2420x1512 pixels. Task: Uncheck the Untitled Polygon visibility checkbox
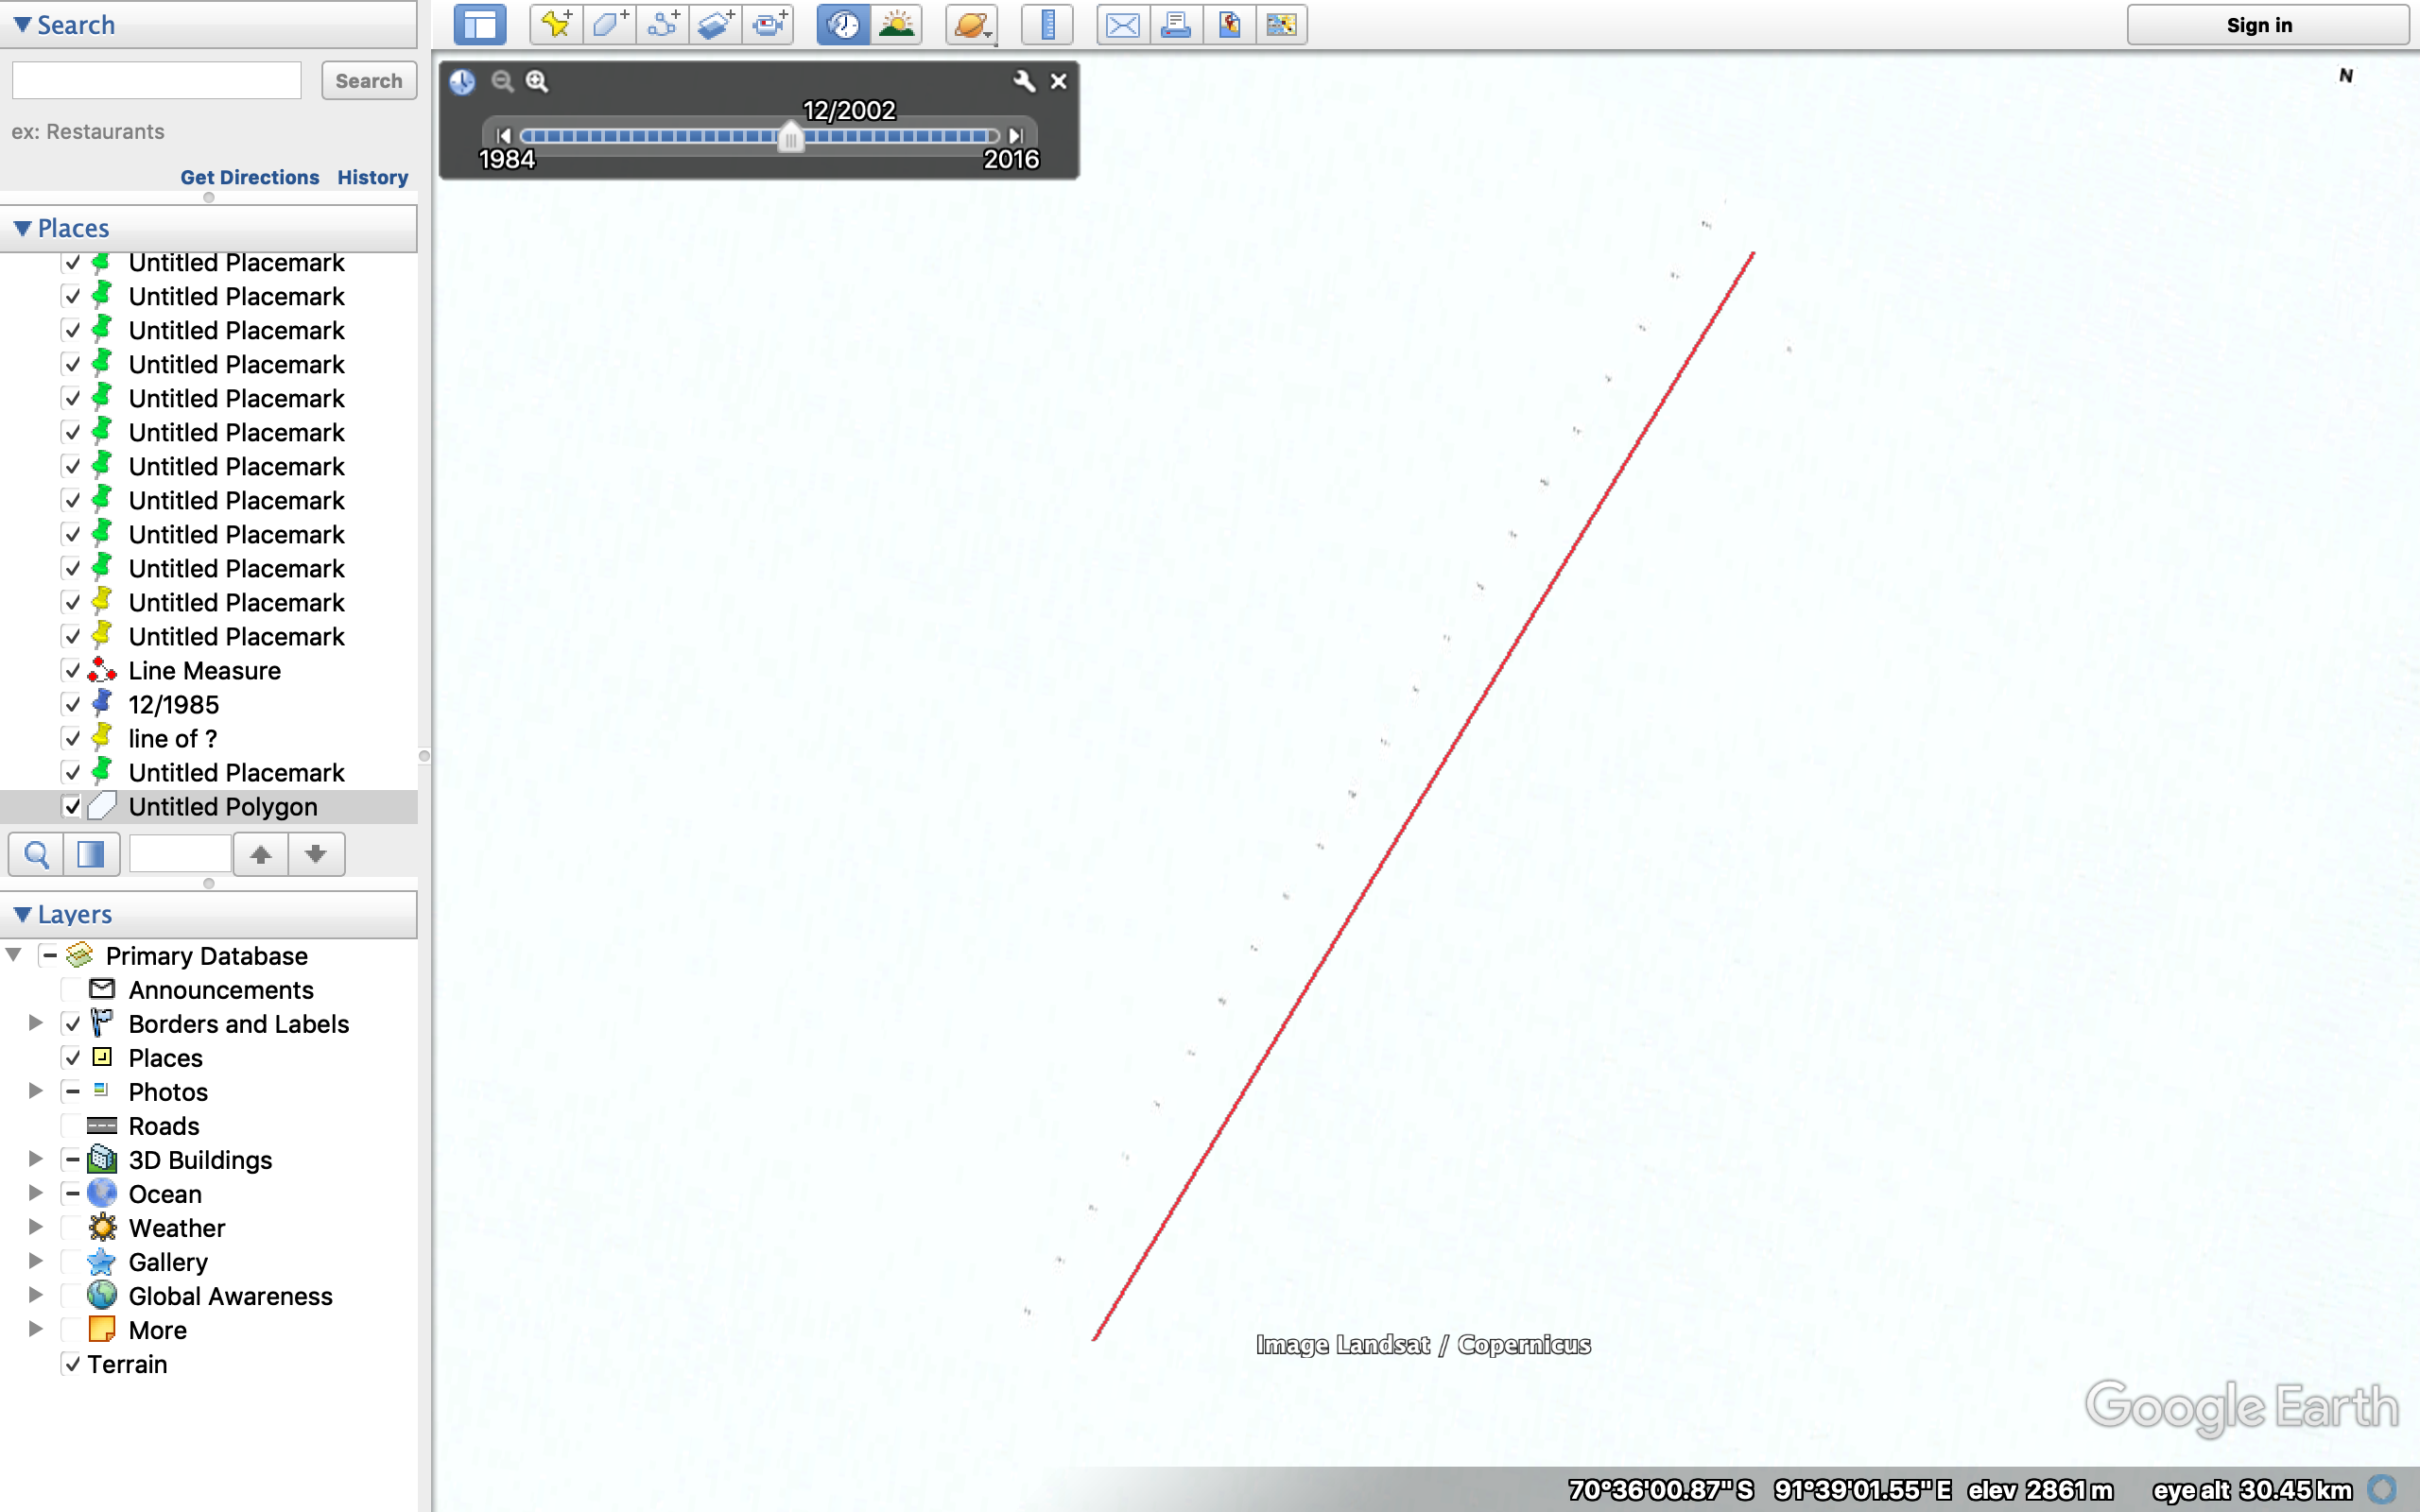72,805
